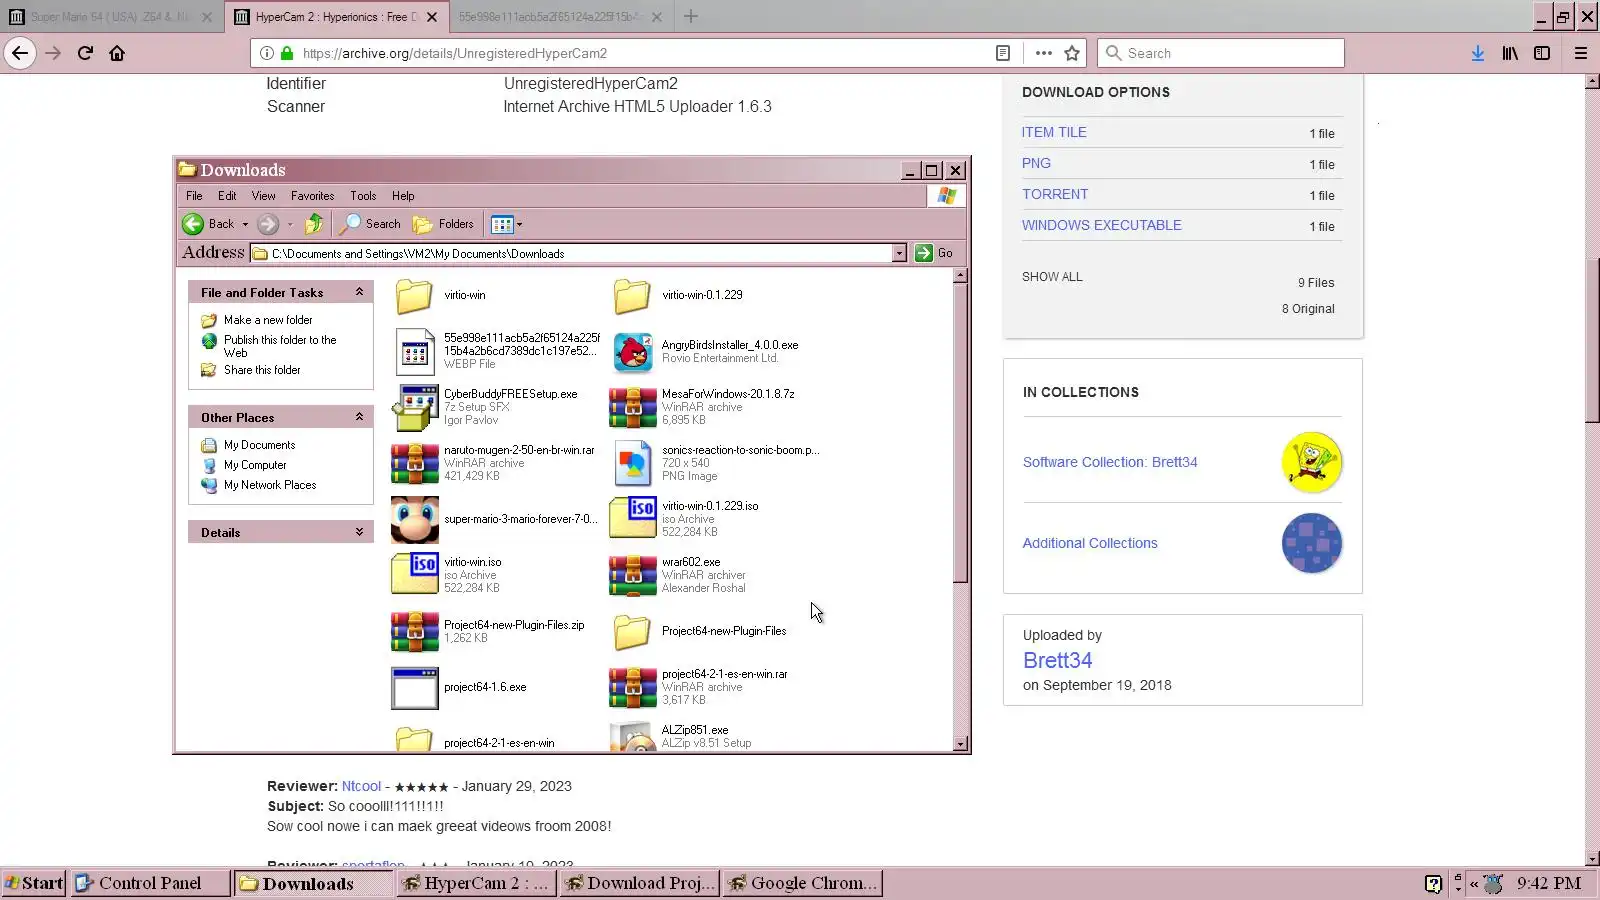Reload the archive.org page

85,53
